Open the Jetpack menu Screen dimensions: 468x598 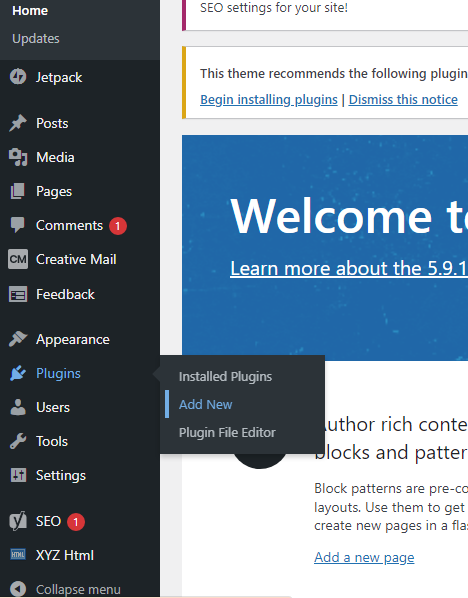(x=59, y=77)
